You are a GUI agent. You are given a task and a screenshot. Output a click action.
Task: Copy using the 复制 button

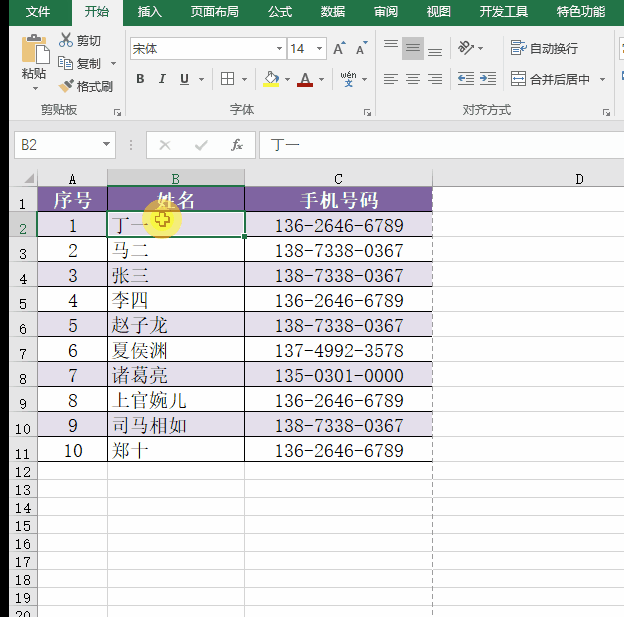point(82,63)
